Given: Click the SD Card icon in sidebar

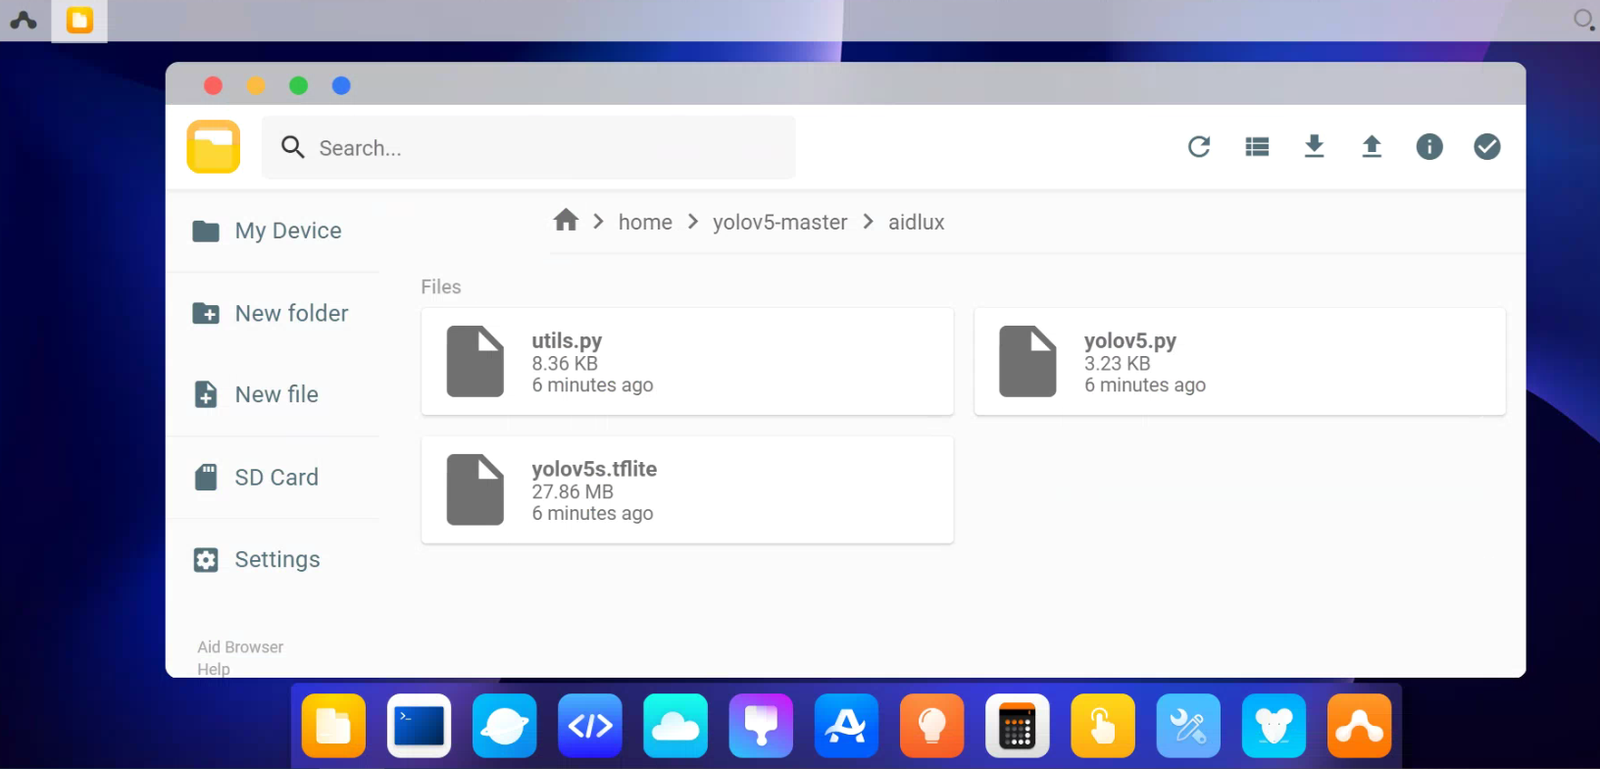Looking at the screenshot, I should 206,477.
